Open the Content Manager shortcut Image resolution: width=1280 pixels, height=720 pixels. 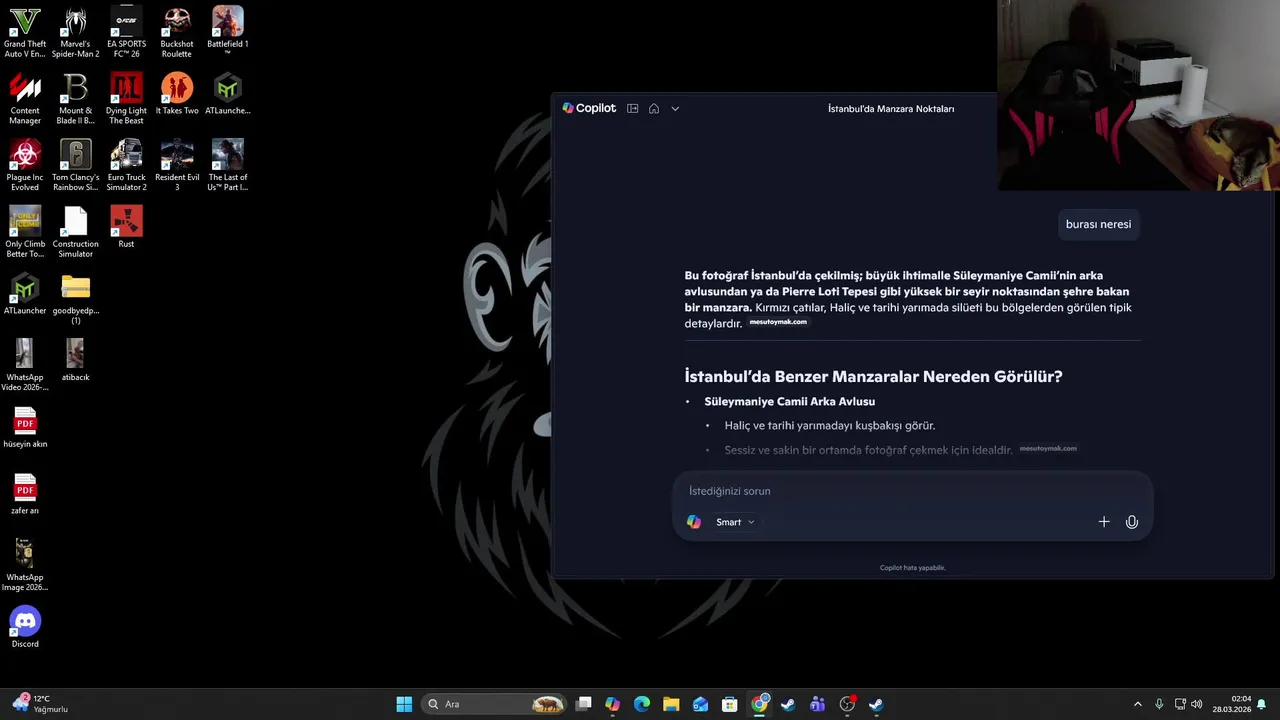coord(25,99)
